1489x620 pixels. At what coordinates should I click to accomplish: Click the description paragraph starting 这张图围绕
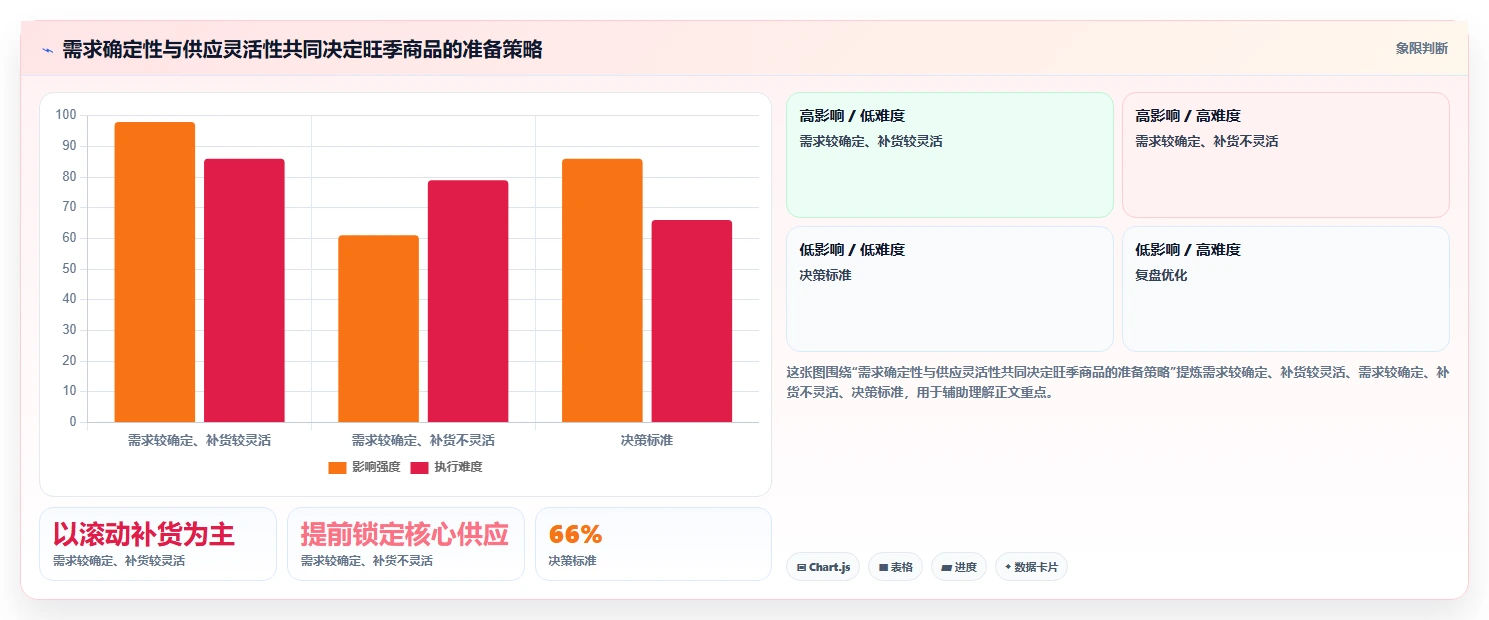click(x=1118, y=382)
